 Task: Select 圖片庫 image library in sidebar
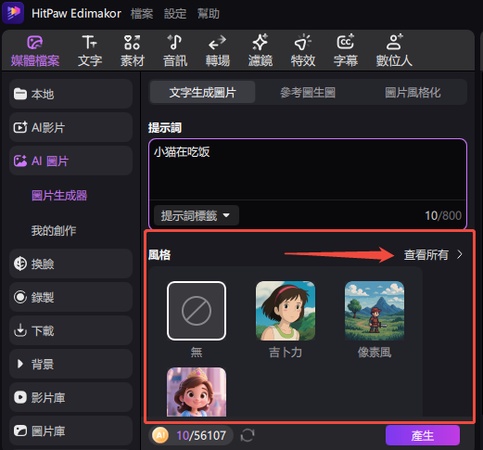point(71,431)
